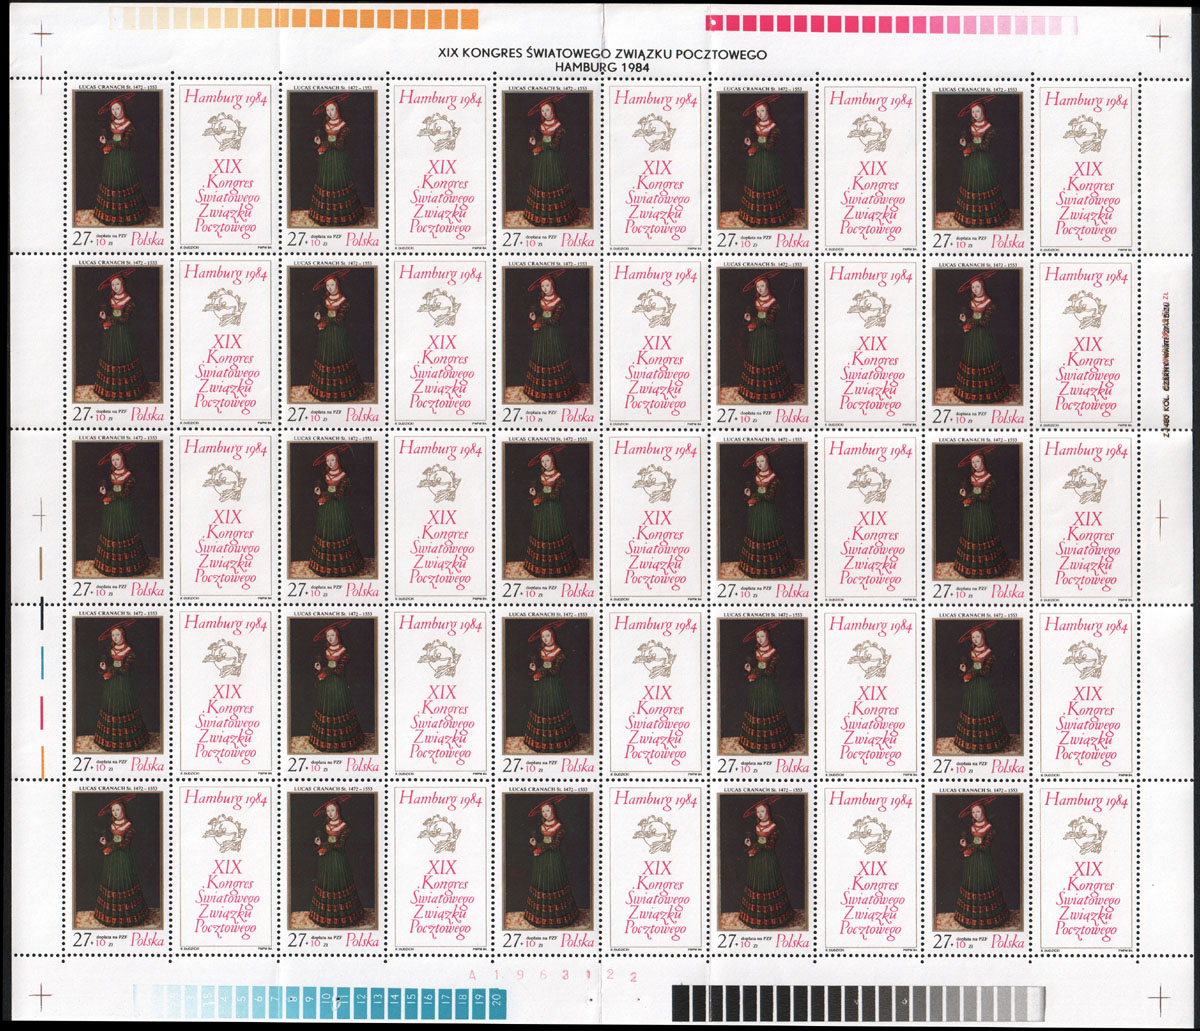
Task: Click the short magenta vertical mark in left margin
Action: coord(42,712)
